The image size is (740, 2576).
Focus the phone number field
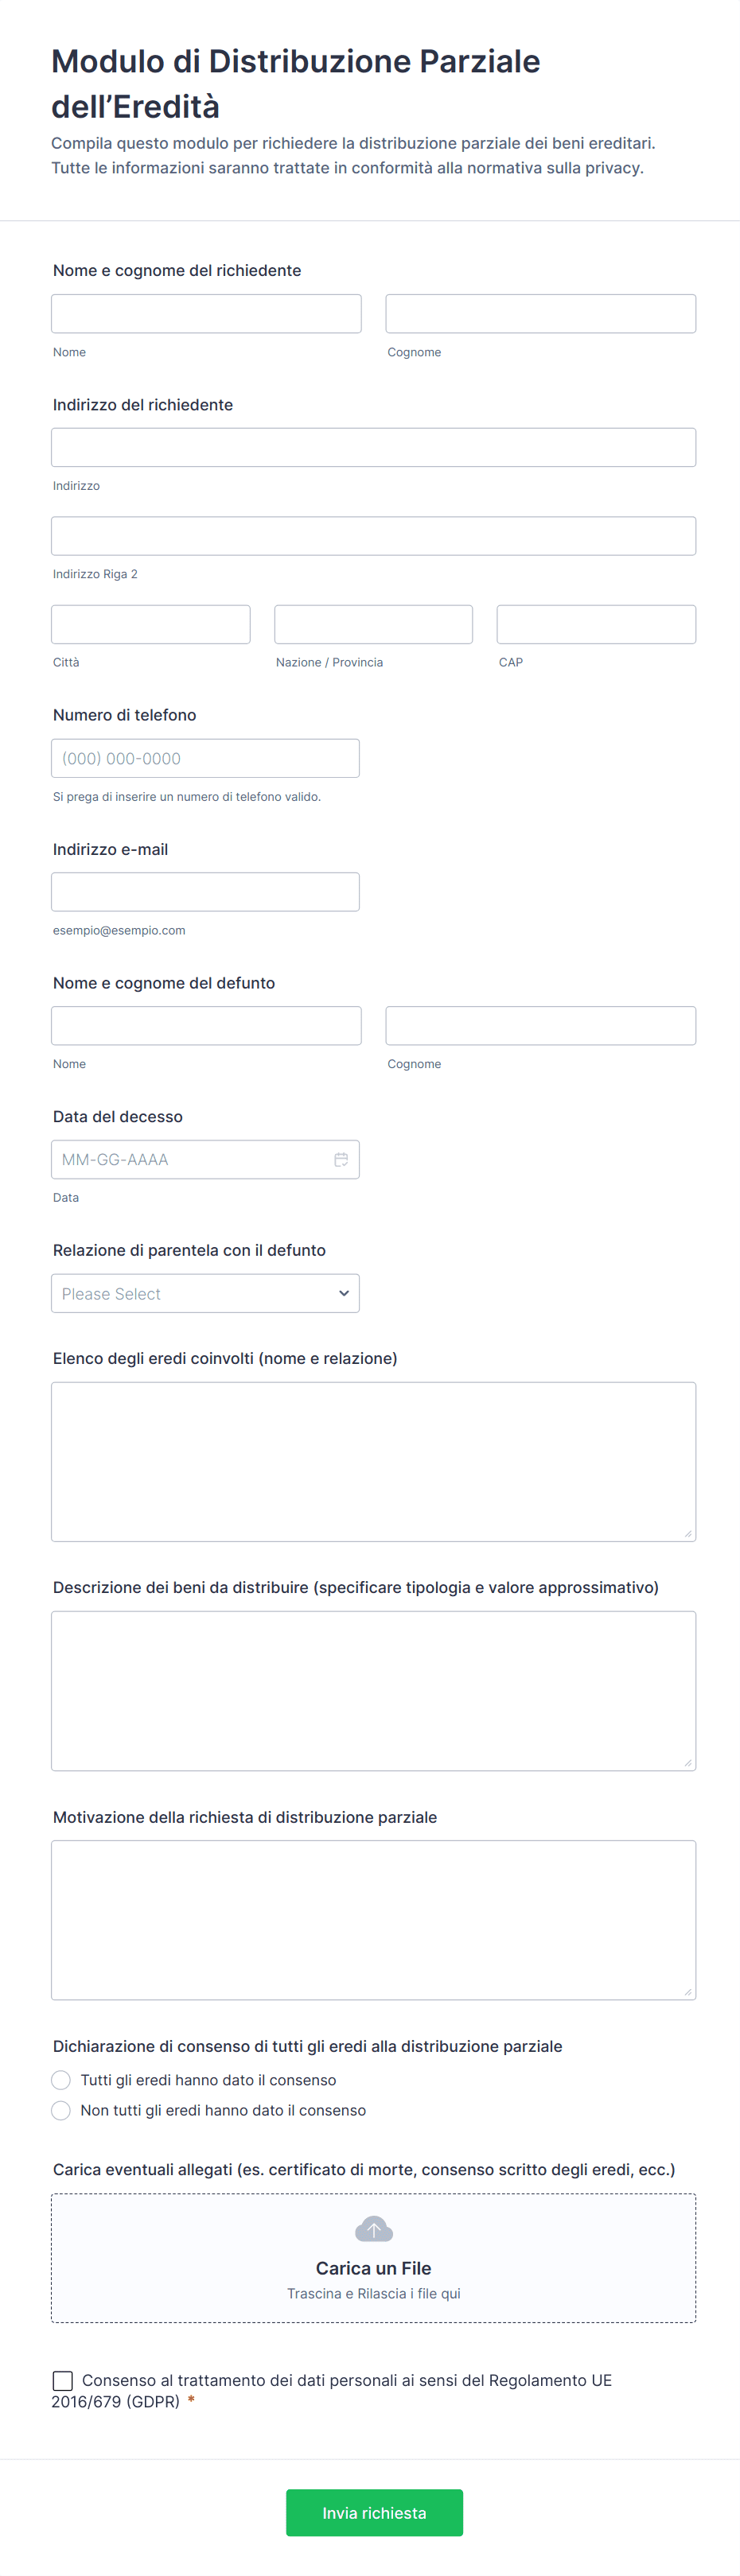pyautogui.click(x=205, y=758)
